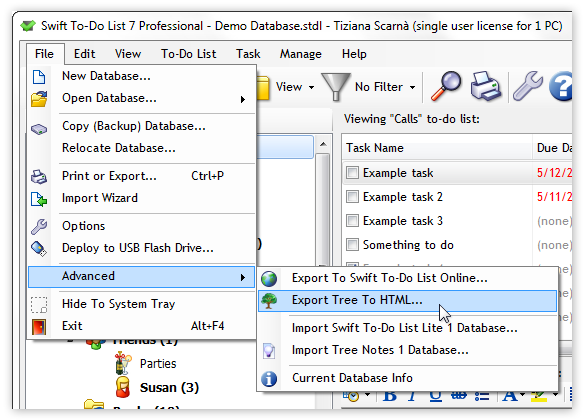Click the (none) due date for Example task 3
This screenshot has height=420, width=585.
pos(554,221)
